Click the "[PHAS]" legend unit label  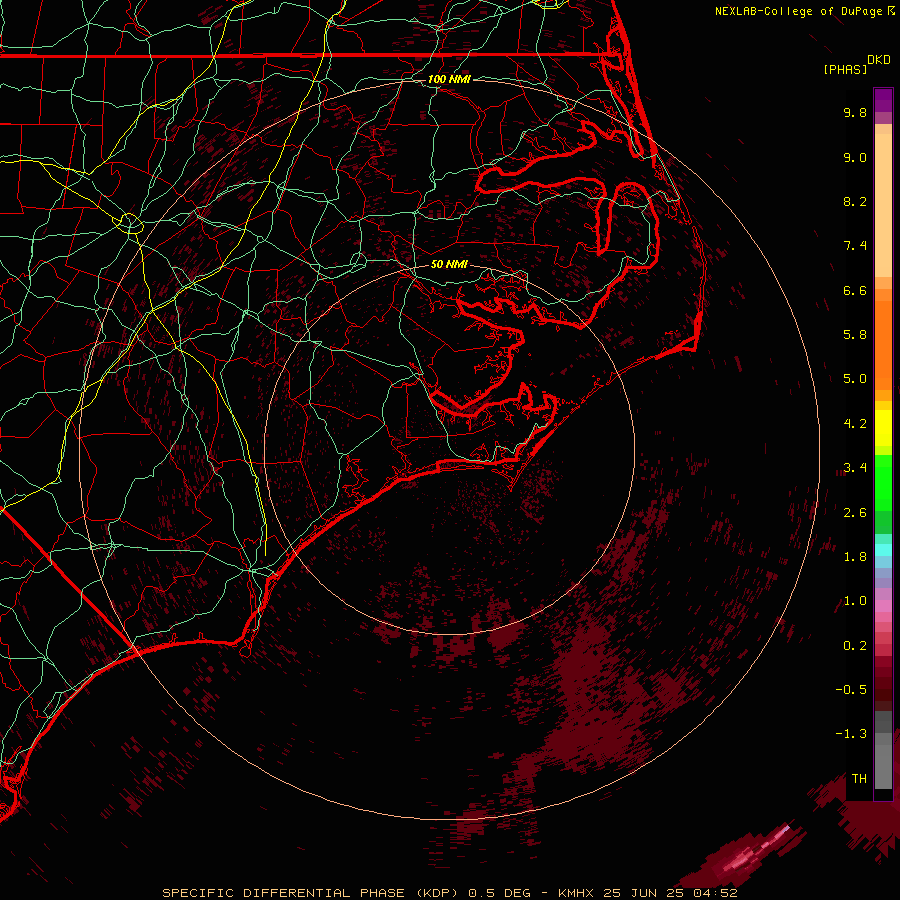pos(845,69)
